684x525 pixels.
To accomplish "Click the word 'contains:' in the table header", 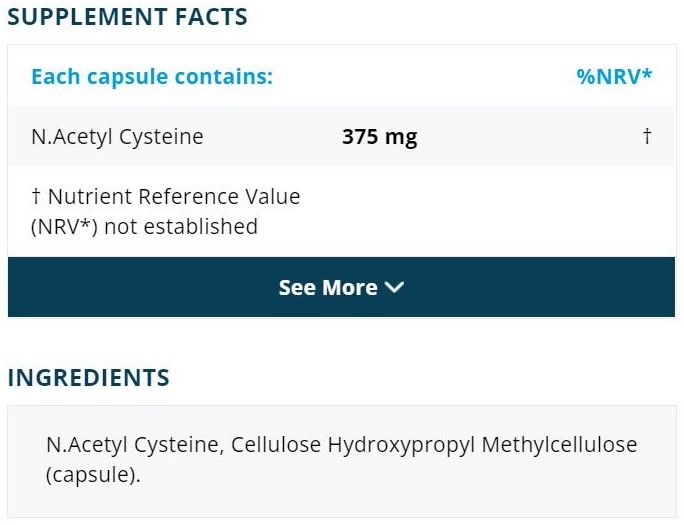I will point(231,77).
